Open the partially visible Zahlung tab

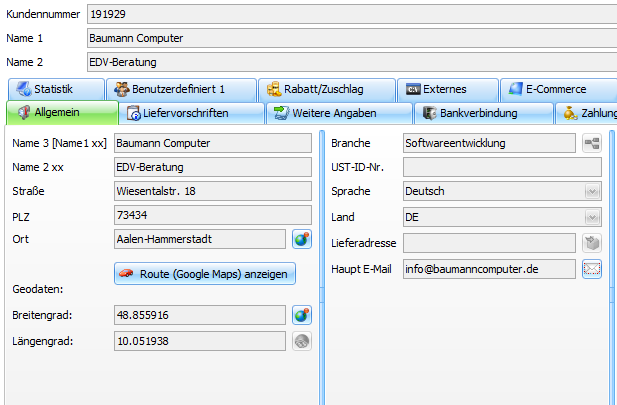(x=586, y=113)
